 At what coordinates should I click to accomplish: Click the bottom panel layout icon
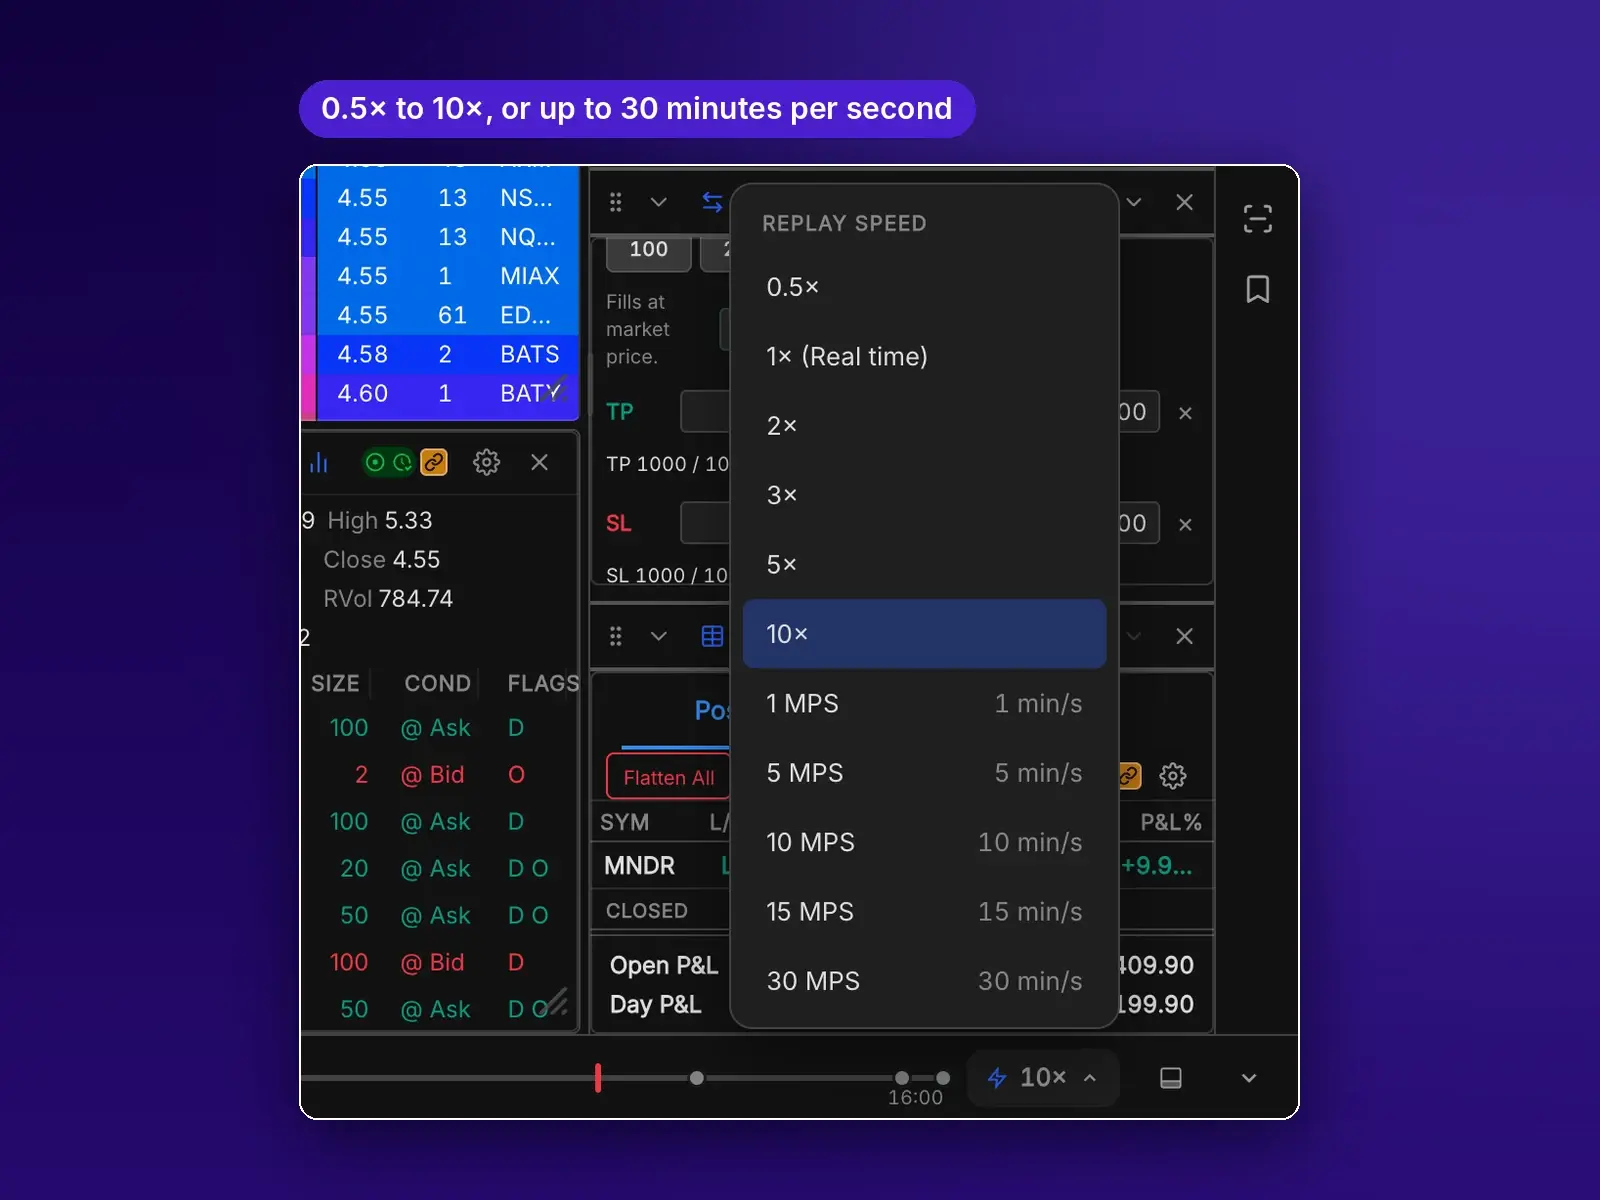click(x=1170, y=1078)
